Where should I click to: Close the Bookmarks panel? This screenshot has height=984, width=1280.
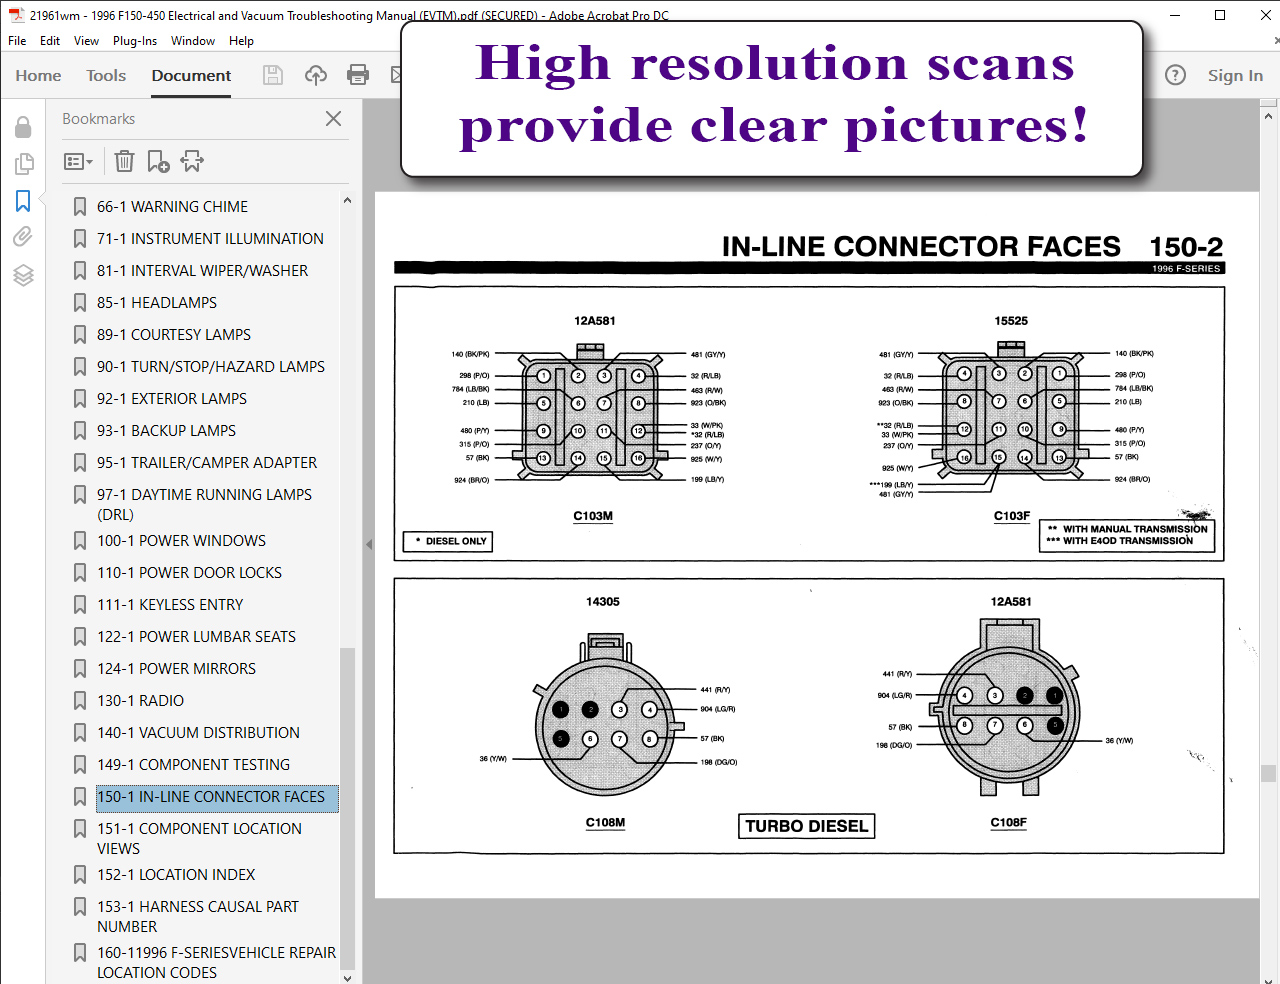click(x=334, y=118)
